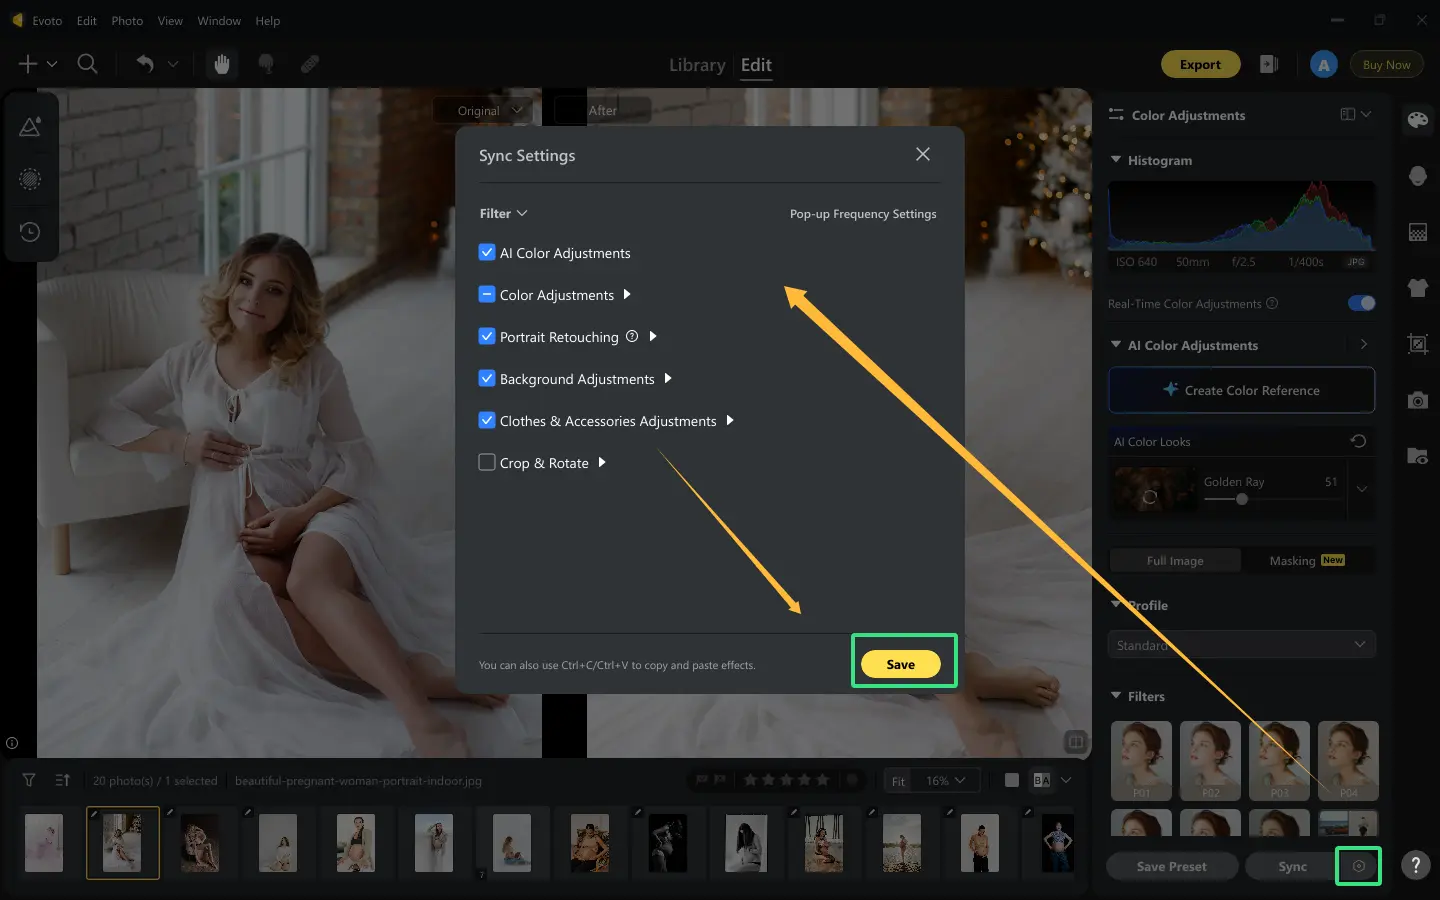Uncheck AI Color Adjustments checkbox
The width and height of the screenshot is (1440, 900).
(487, 252)
